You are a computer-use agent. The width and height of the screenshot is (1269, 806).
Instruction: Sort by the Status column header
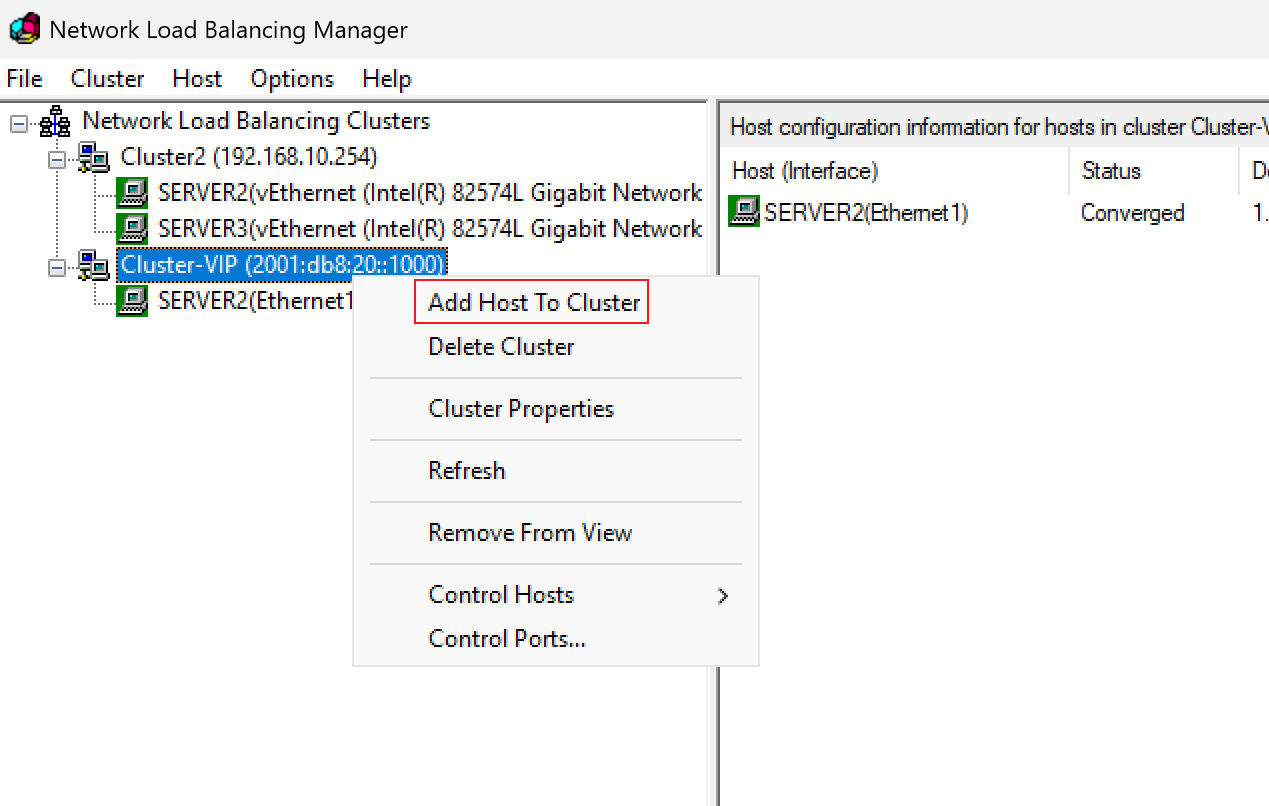point(1154,171)
